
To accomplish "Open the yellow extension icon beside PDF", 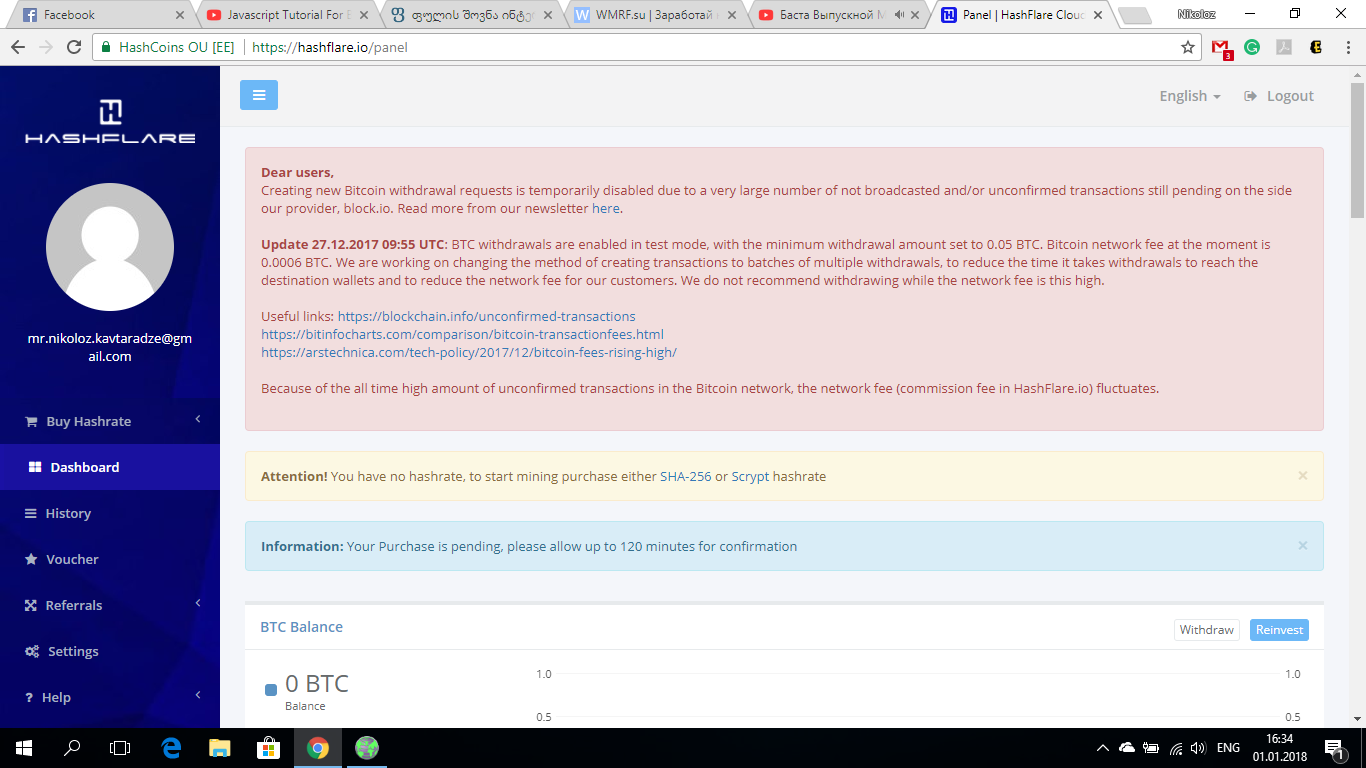I will 1316,47.
